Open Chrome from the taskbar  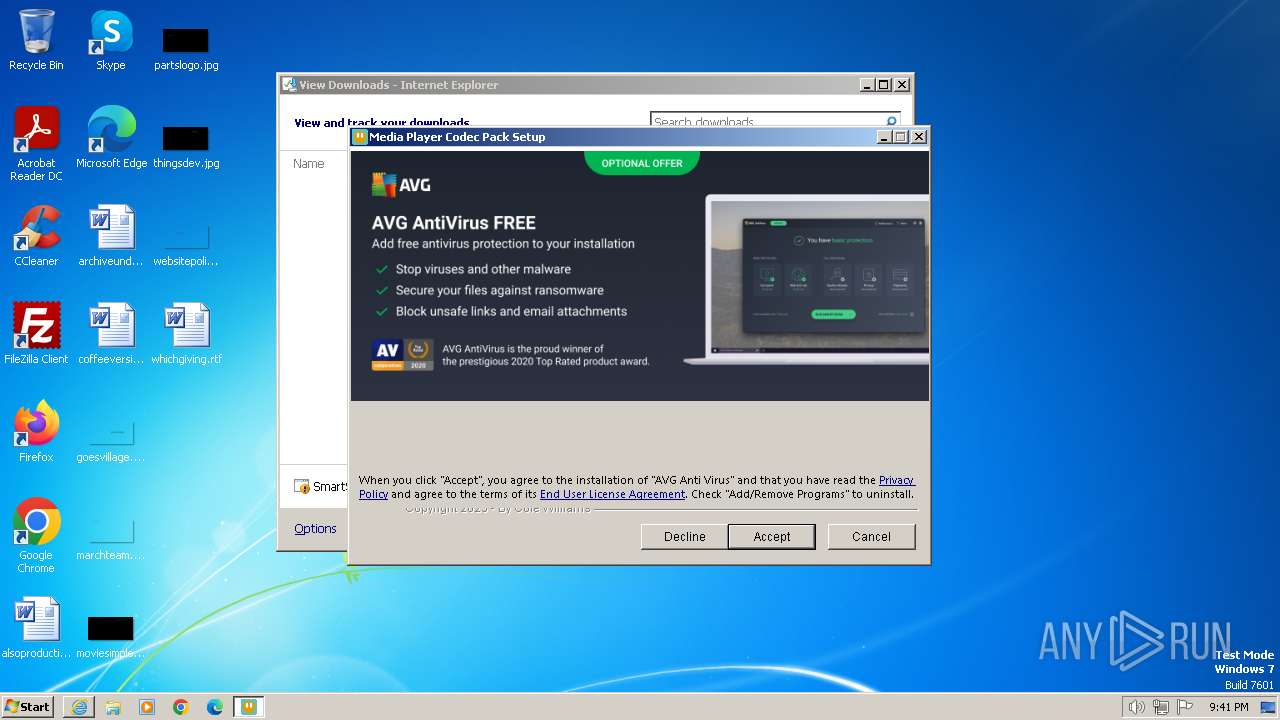181,707
